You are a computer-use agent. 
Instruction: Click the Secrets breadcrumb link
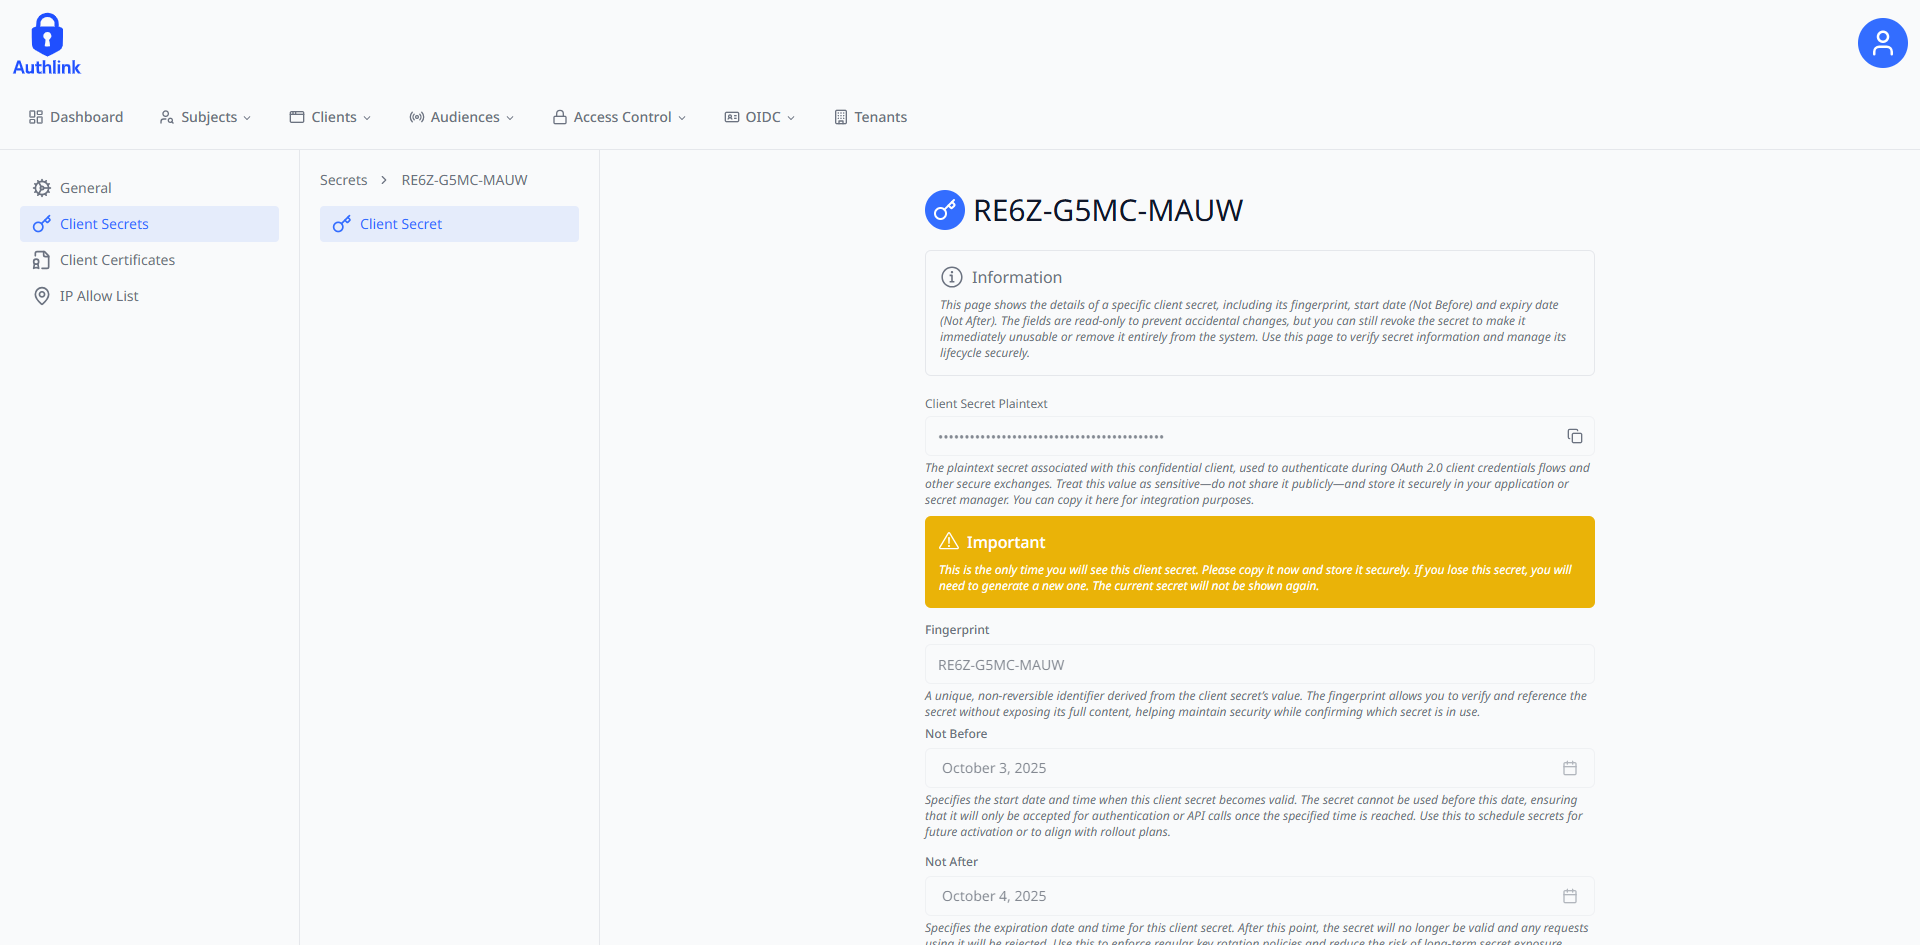[343, 180]
